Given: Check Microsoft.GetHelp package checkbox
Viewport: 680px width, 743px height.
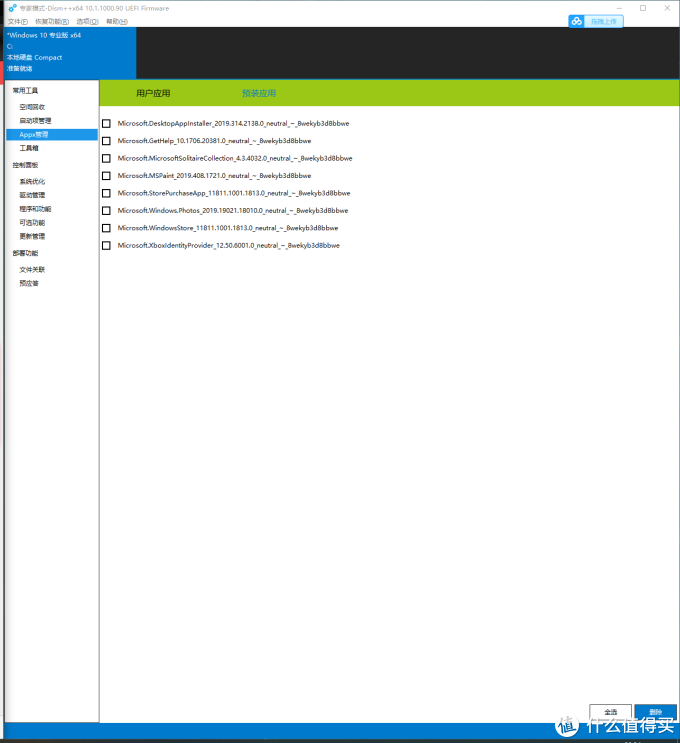Looking at the screenshot, I should pos(106,141).
